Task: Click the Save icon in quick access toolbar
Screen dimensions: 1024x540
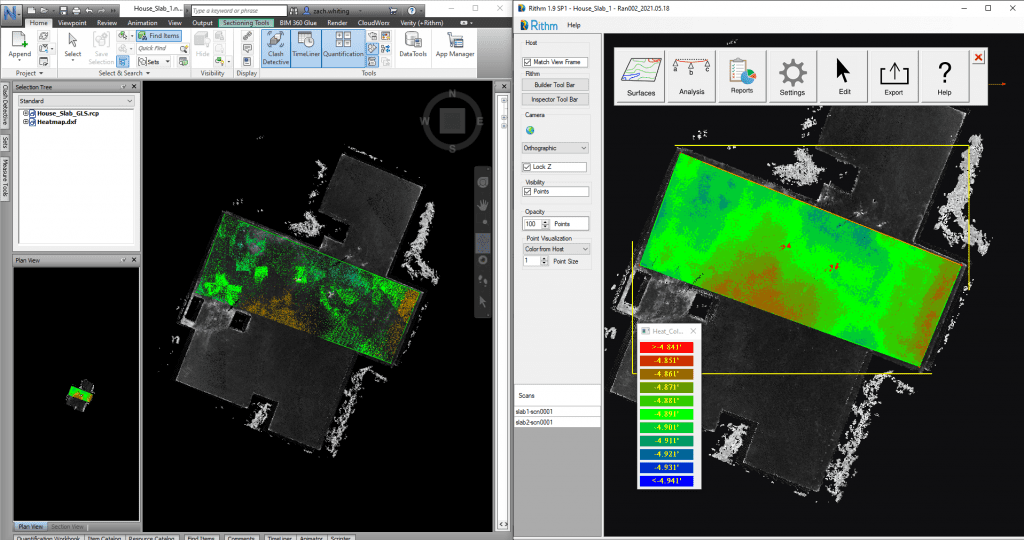Action: (x=63, y=10)
